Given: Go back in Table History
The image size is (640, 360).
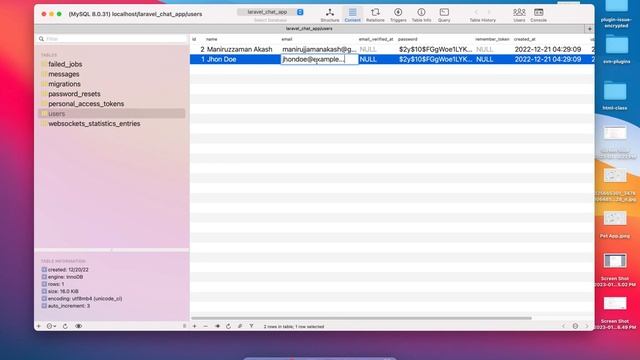Looking at the screenshot, I should (x=476, y=12).
